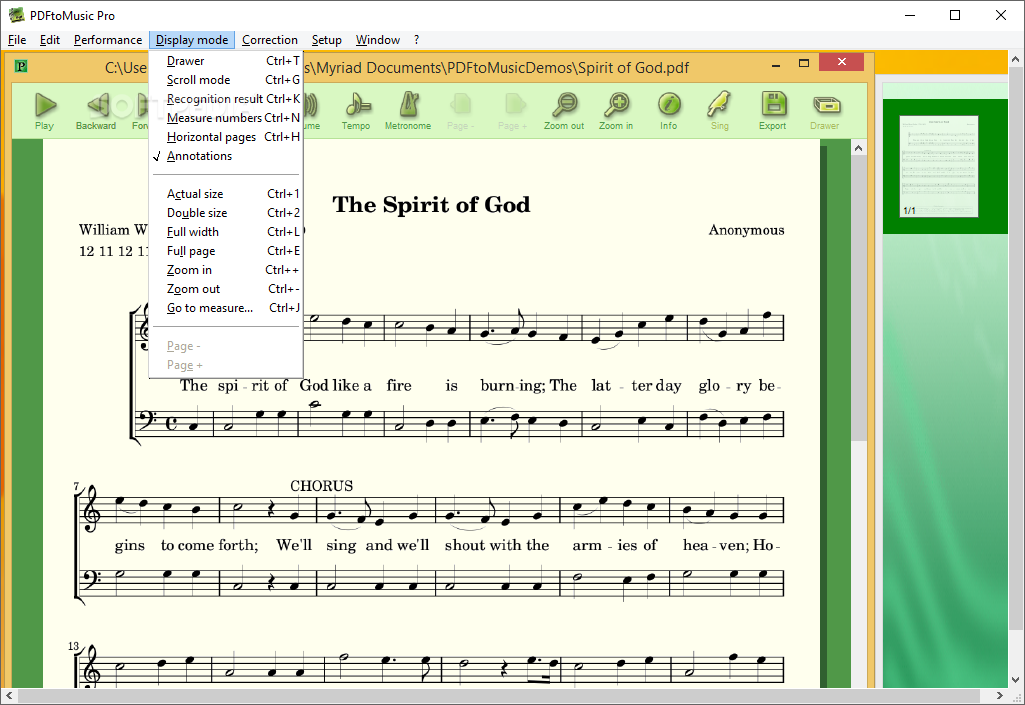Click the page 1/1 thumbnail

tap(939, 166)
